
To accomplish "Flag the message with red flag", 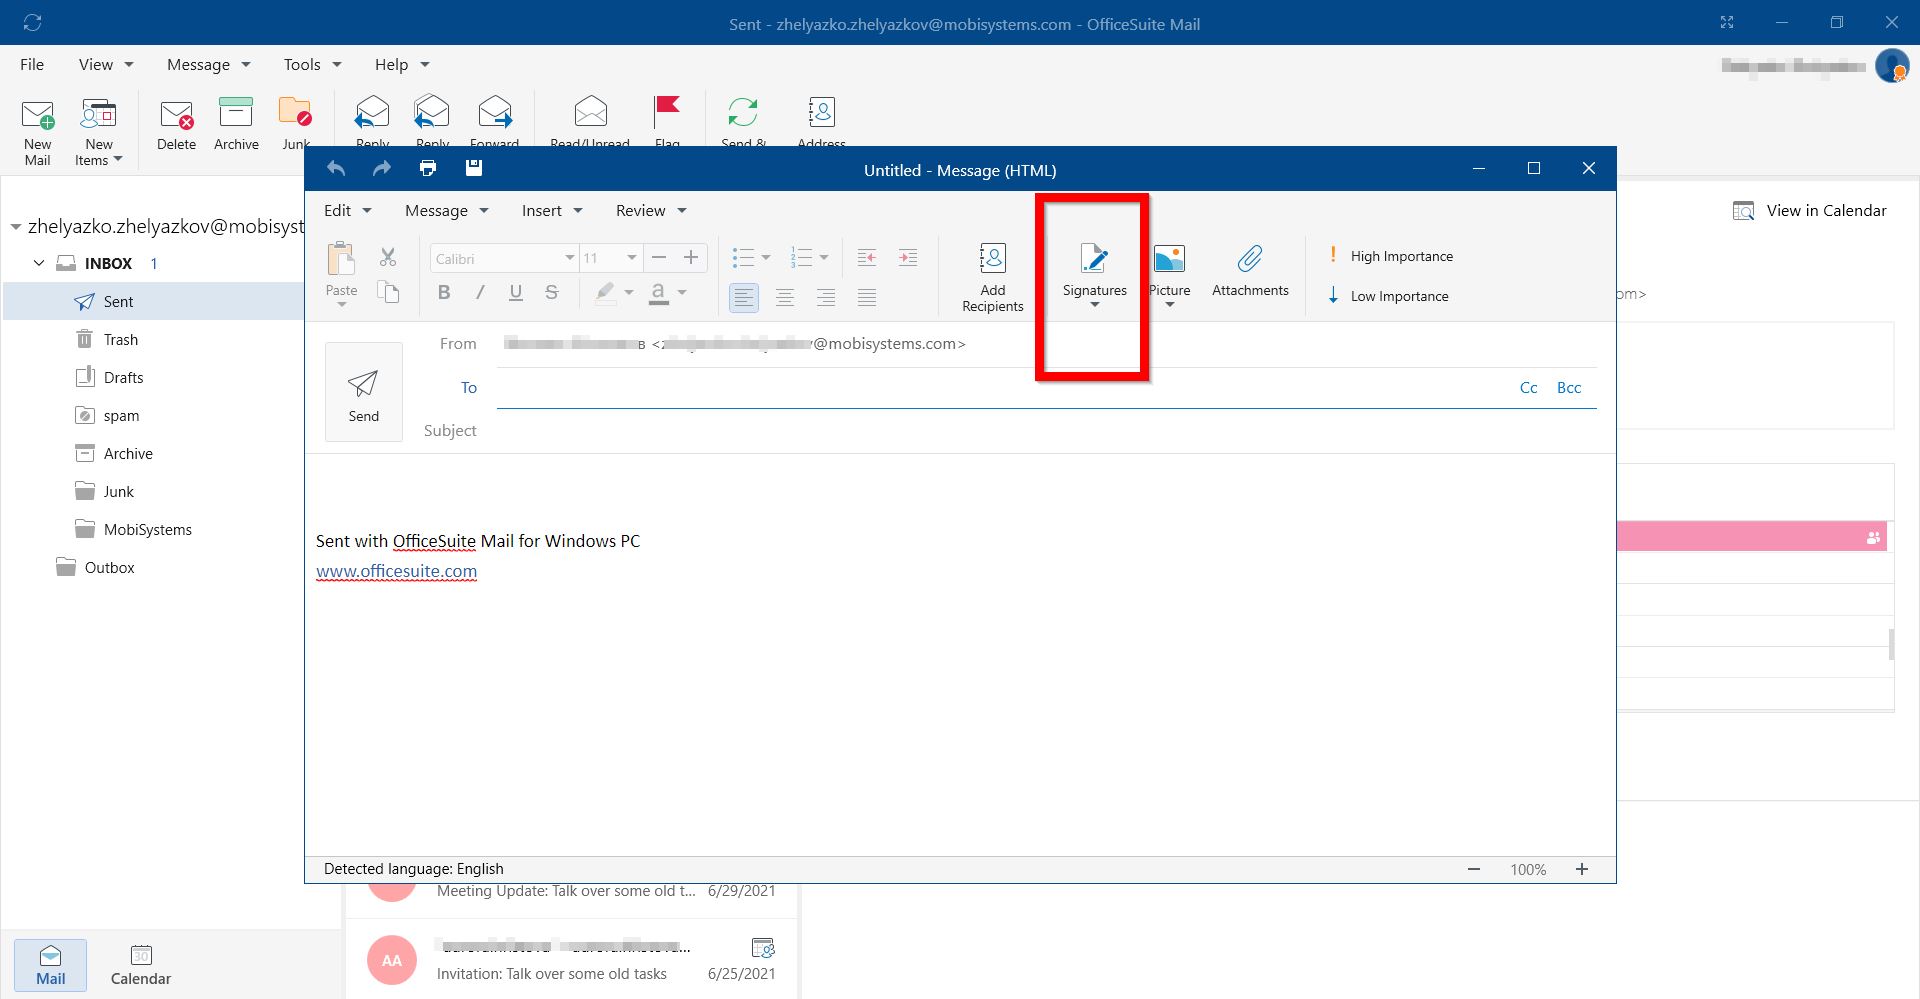I will point(667,112).
